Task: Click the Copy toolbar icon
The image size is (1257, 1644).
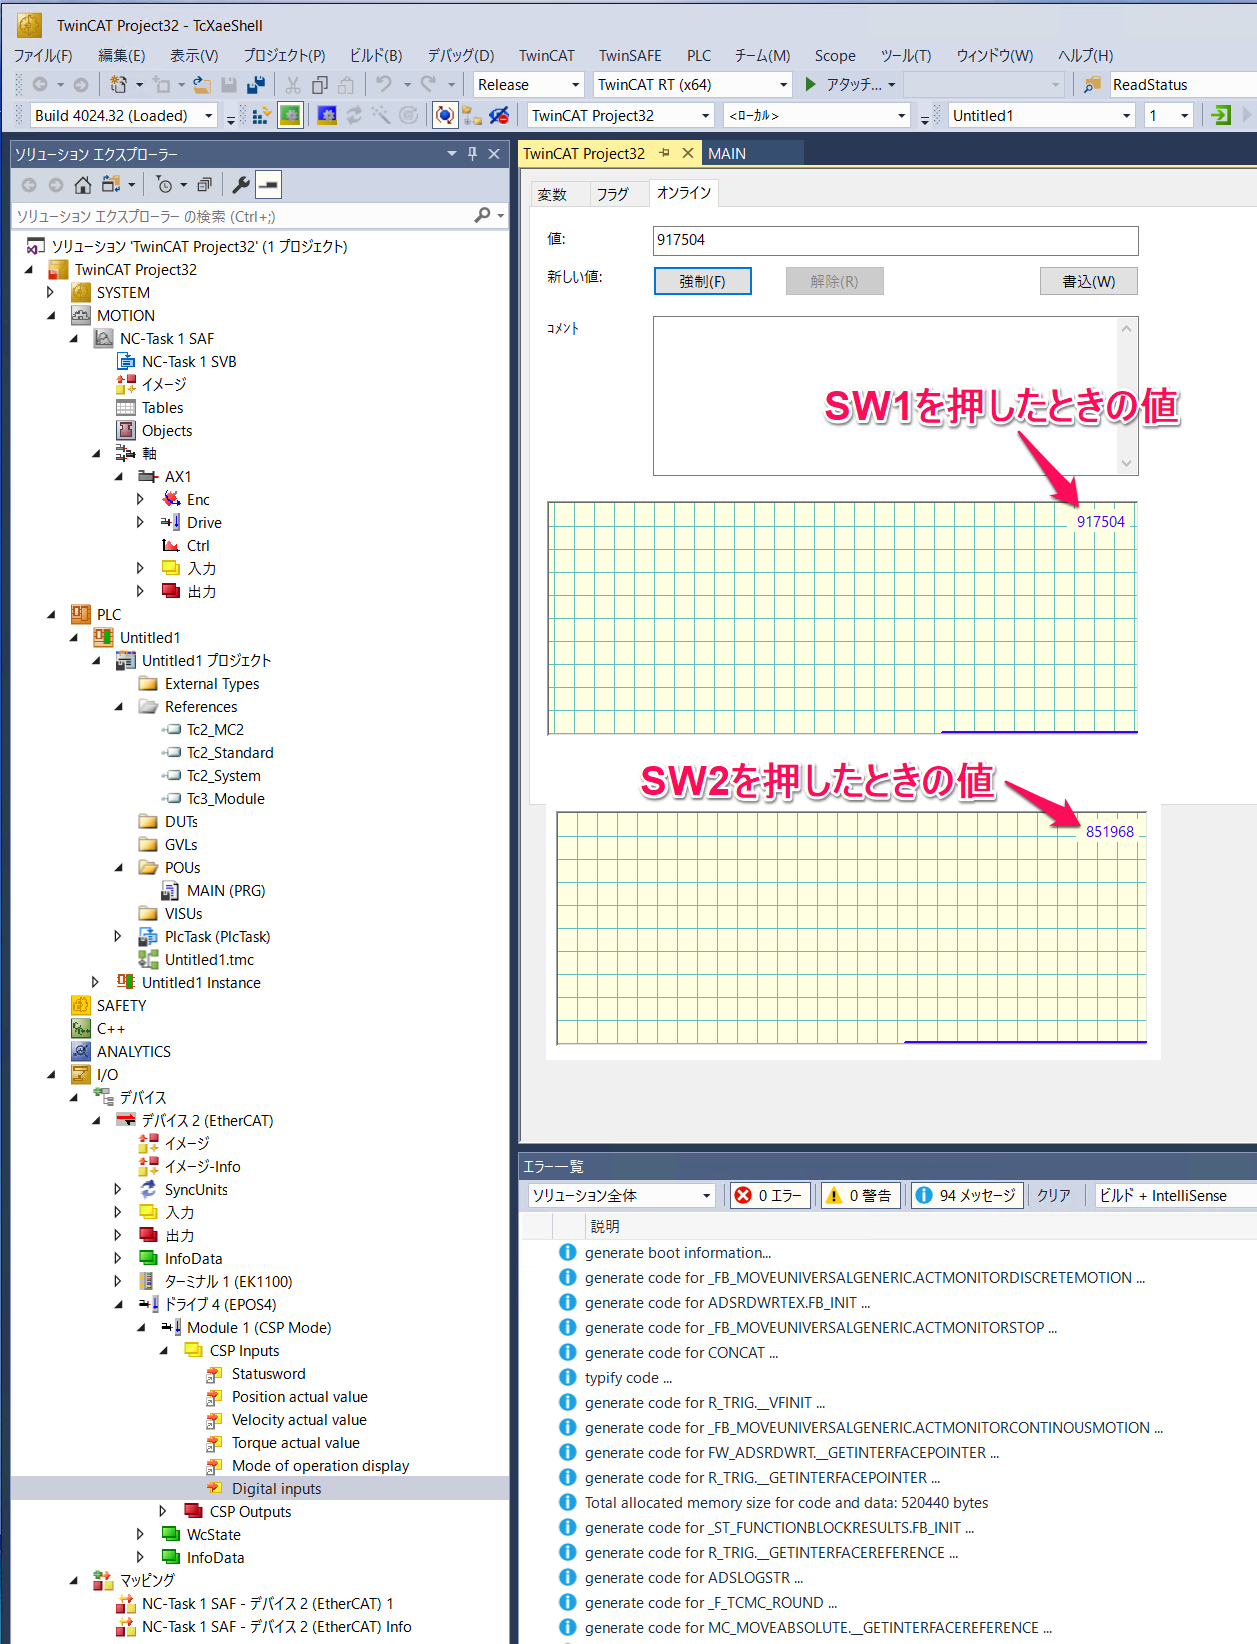Action: point(320,85)
